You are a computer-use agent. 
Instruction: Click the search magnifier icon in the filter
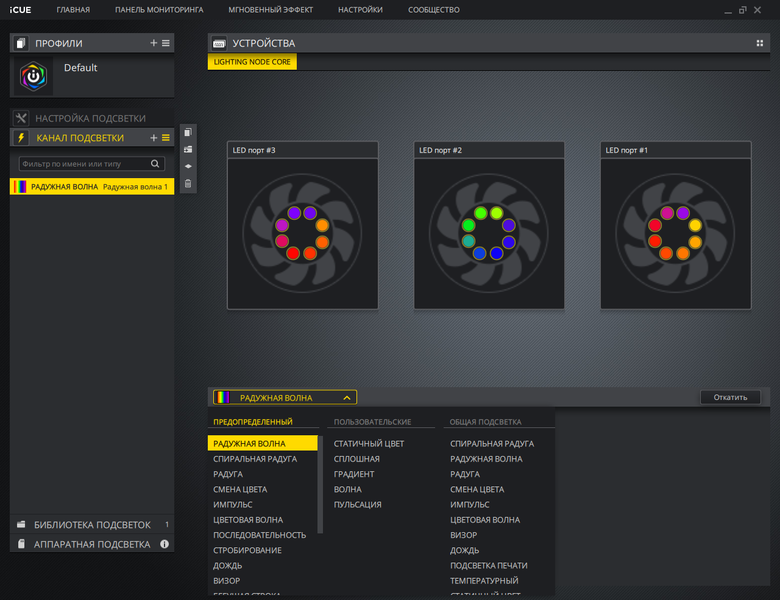pos(155,164)
